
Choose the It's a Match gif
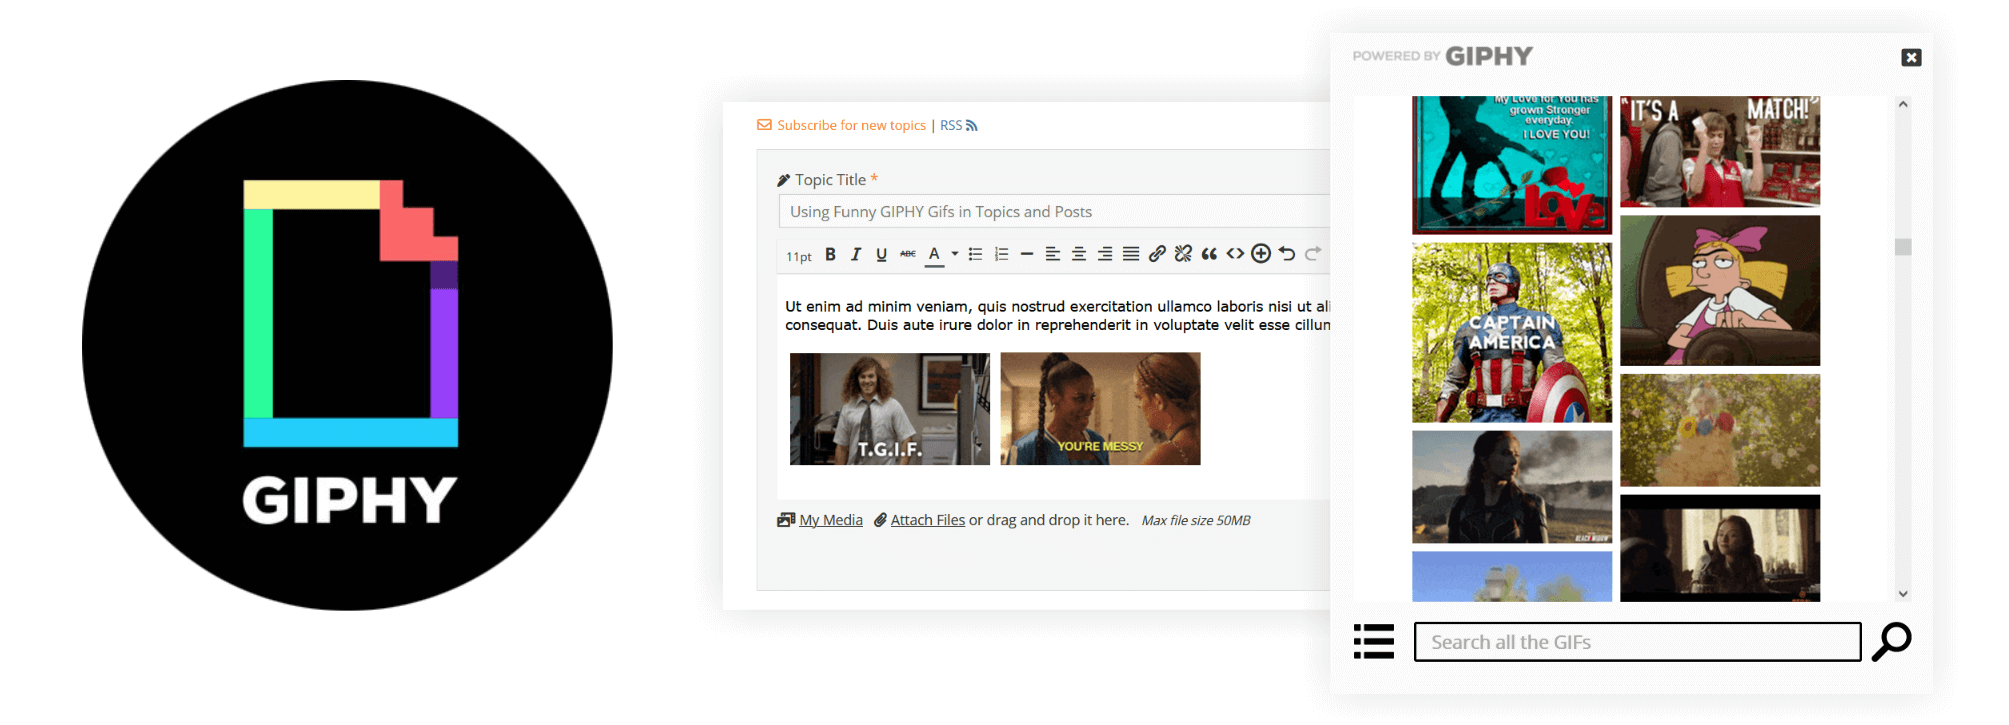coord(1720,152)
